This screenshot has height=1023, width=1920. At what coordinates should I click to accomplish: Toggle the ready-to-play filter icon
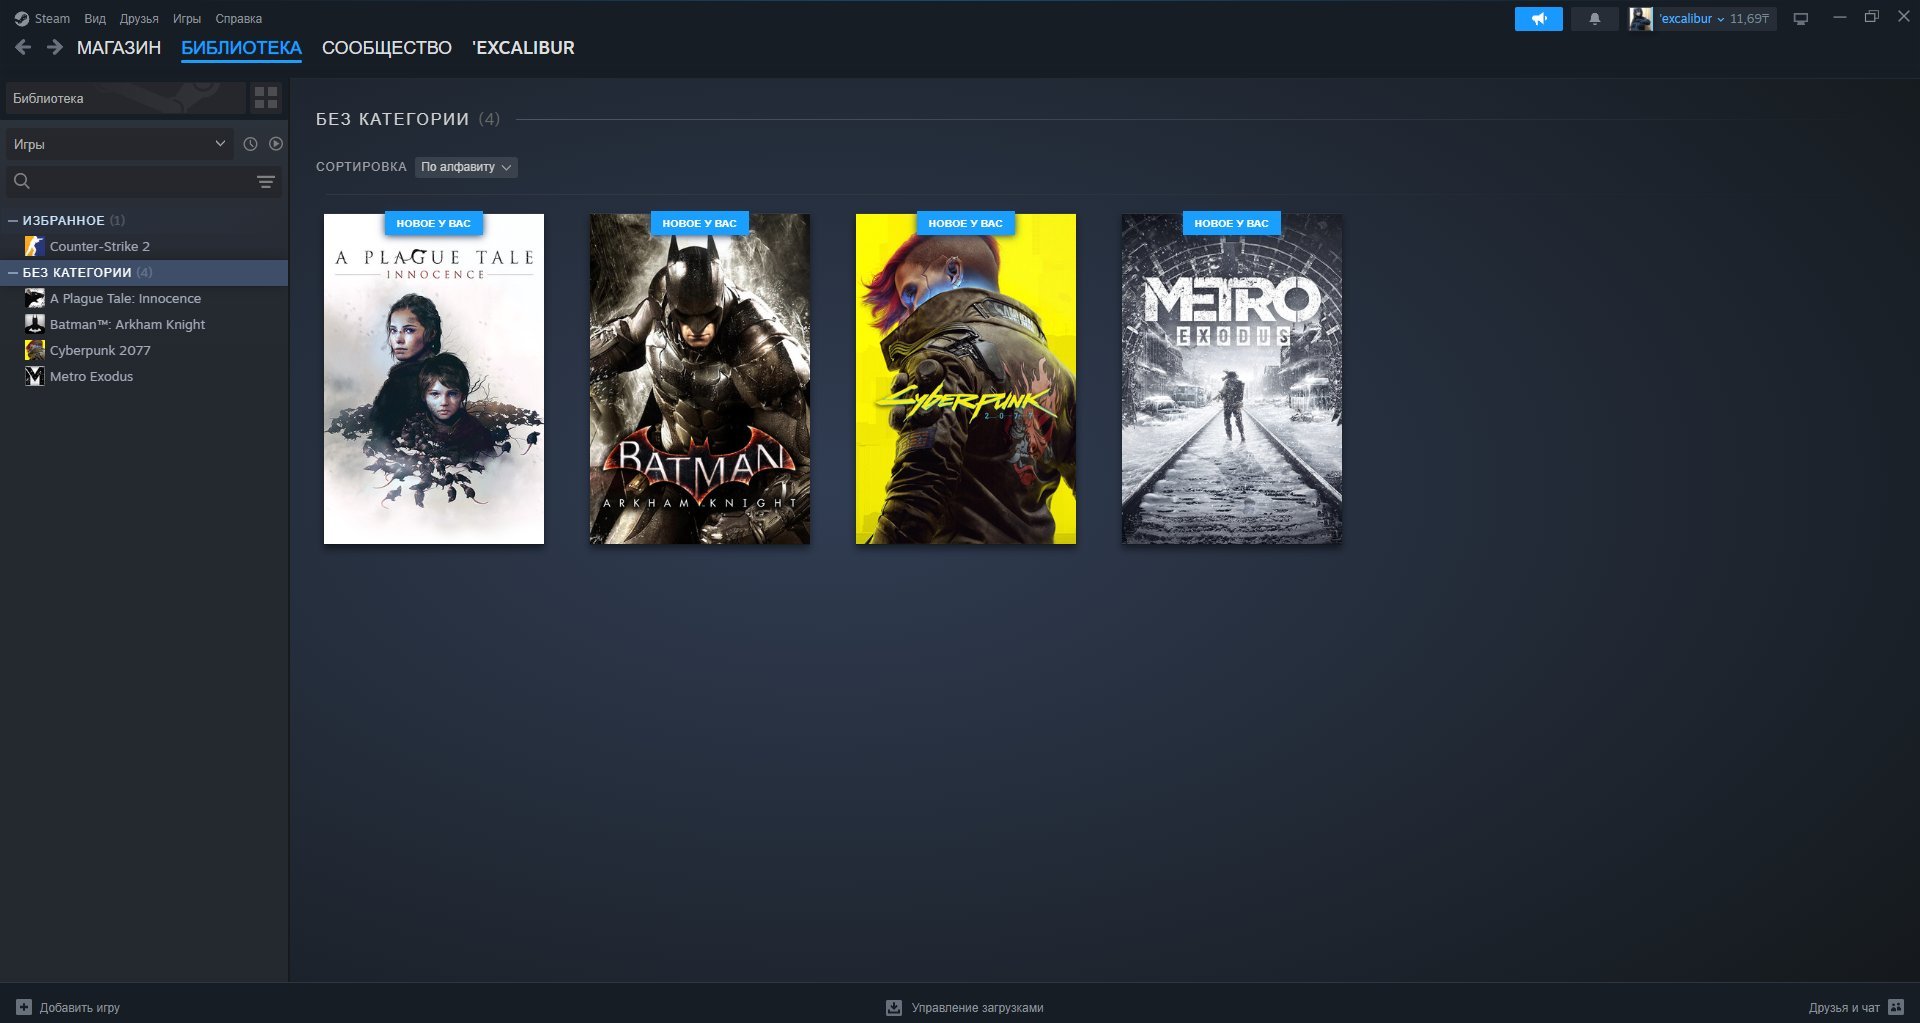coord(276,144)
